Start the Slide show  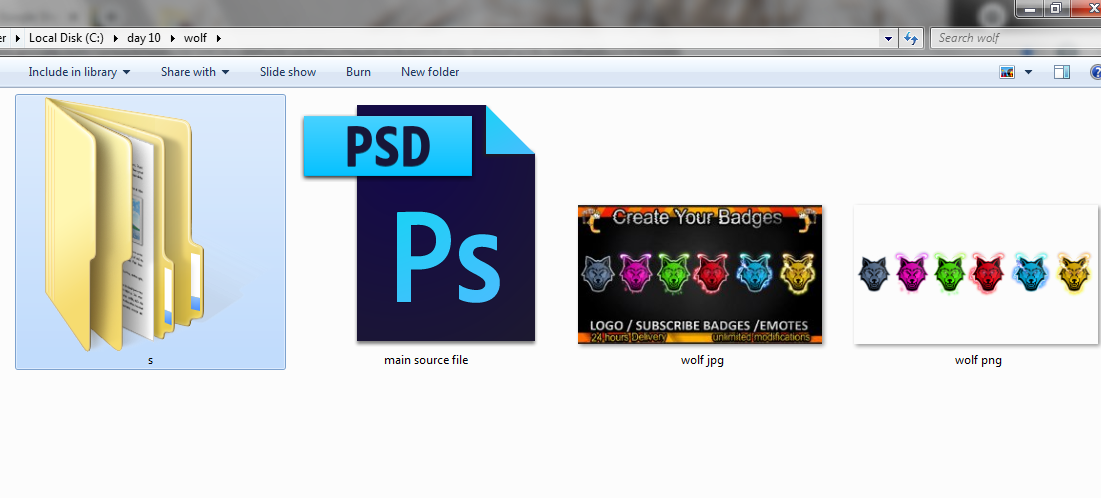click(288, 72)
